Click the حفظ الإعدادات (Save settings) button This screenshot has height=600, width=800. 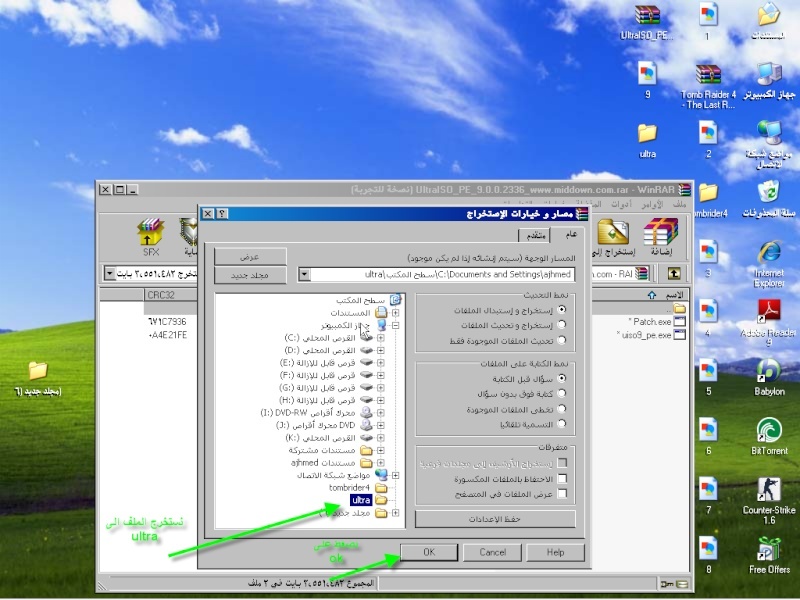[x=495, y=519]
